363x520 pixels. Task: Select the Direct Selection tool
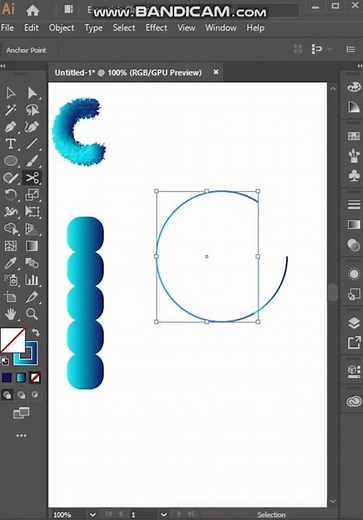[32, 93]
